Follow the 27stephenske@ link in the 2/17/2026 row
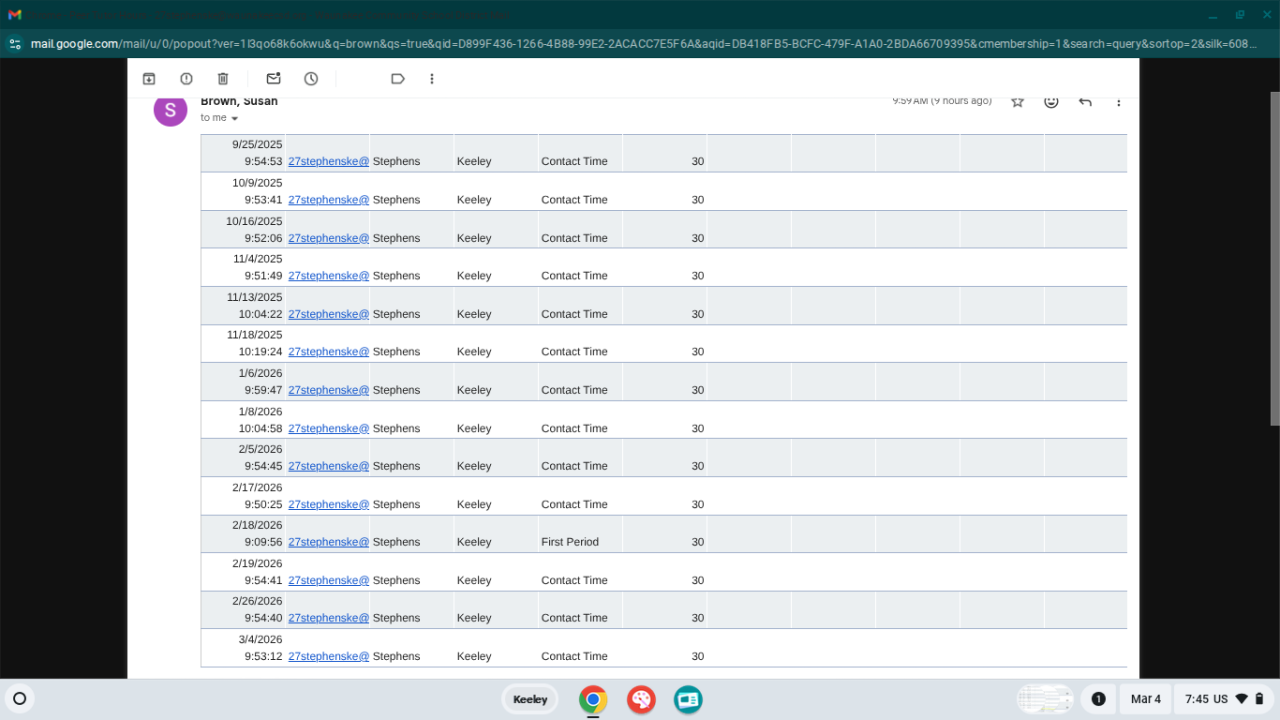1280x720 pixels. [x=329, y=504]
